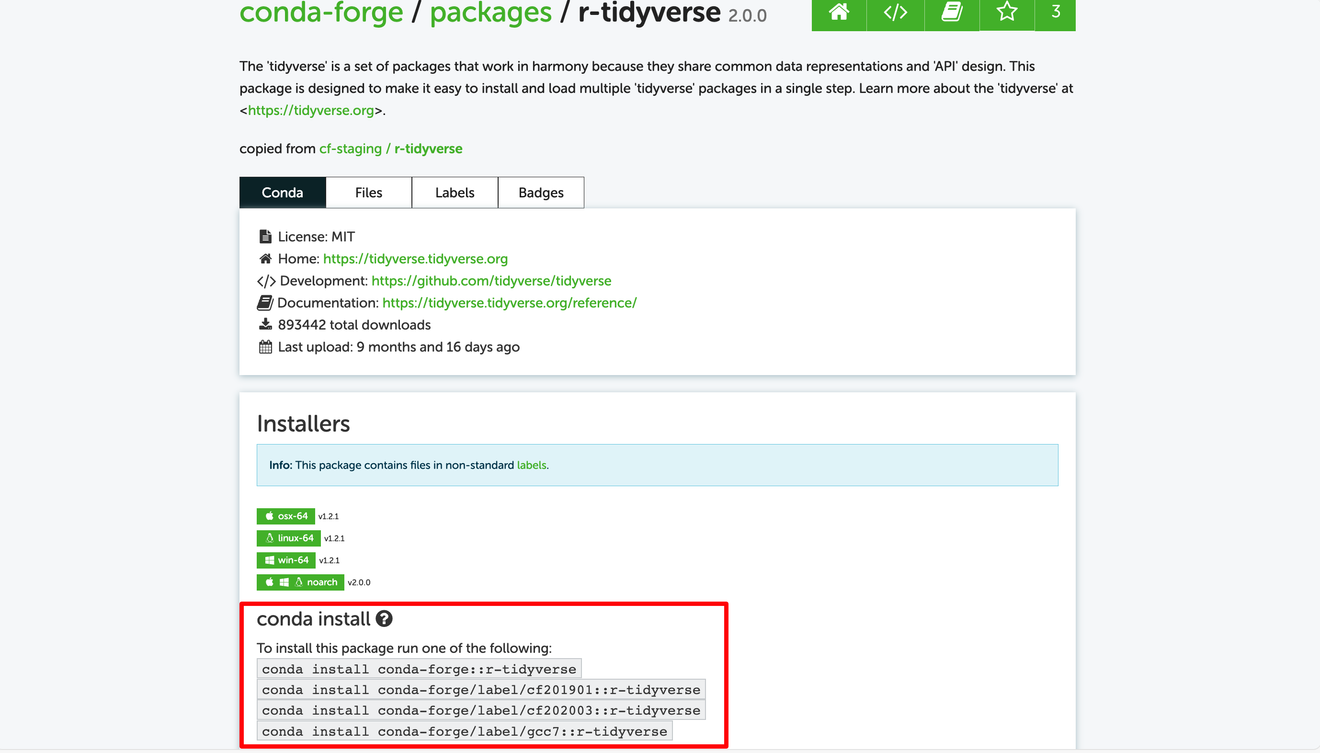Select the osx-64 platform badge

click(286, 516)
